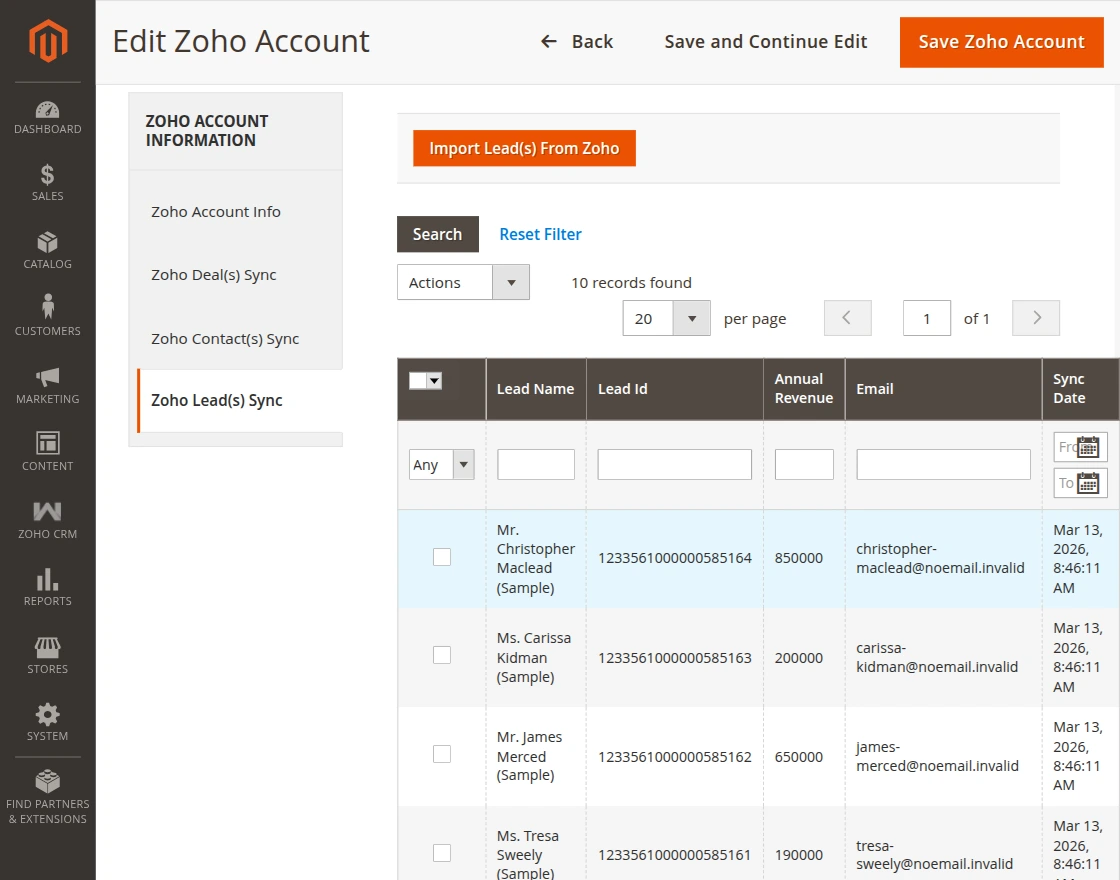Click lead id 1233561000000585161
The width and height of the screenshot is (1120, 880).
(x=674, y=855)
